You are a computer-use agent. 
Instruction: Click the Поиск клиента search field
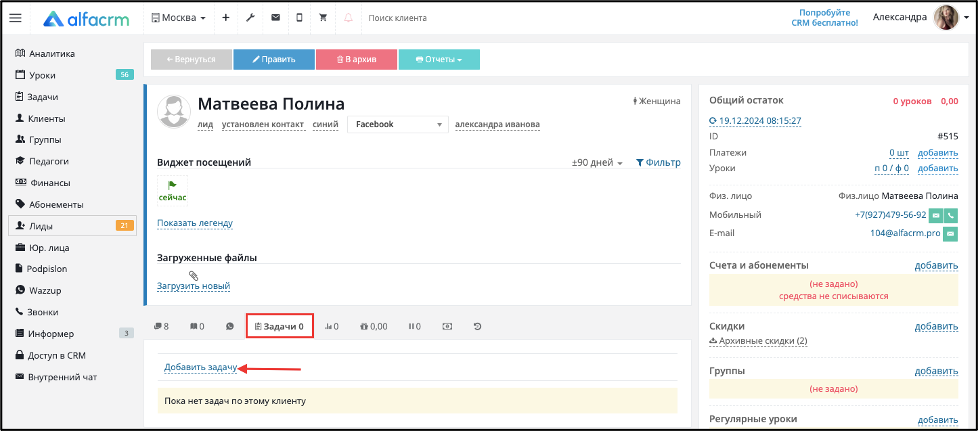point(437,18)
